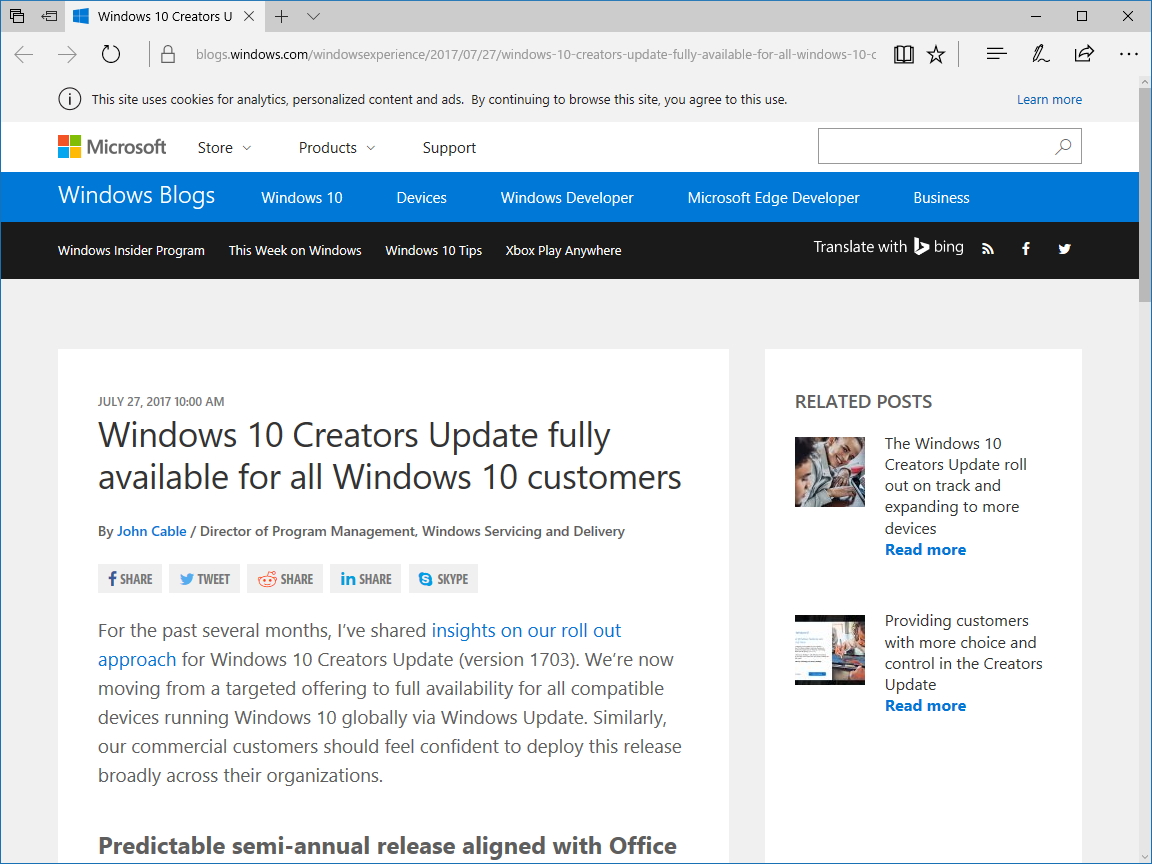
Task: Click the search magnifier in the search box
Action: click(x=1062, y=146)
